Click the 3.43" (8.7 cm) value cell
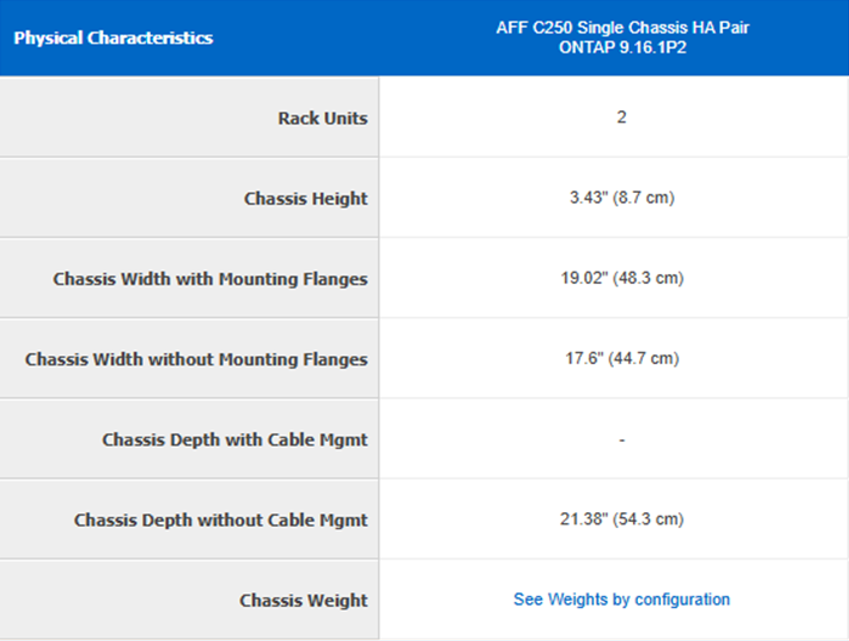849x641 pixels. coord(622,198)
